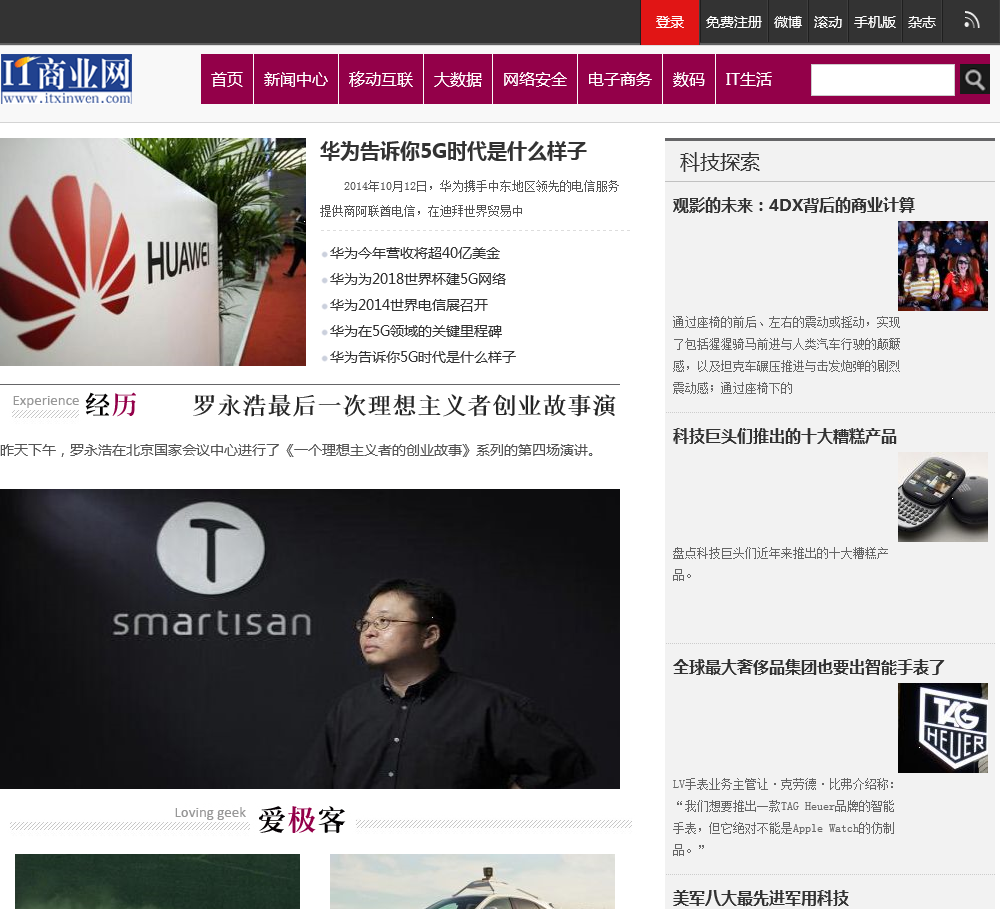Open 美军八大最先进军用科技 article

[760, 898]
